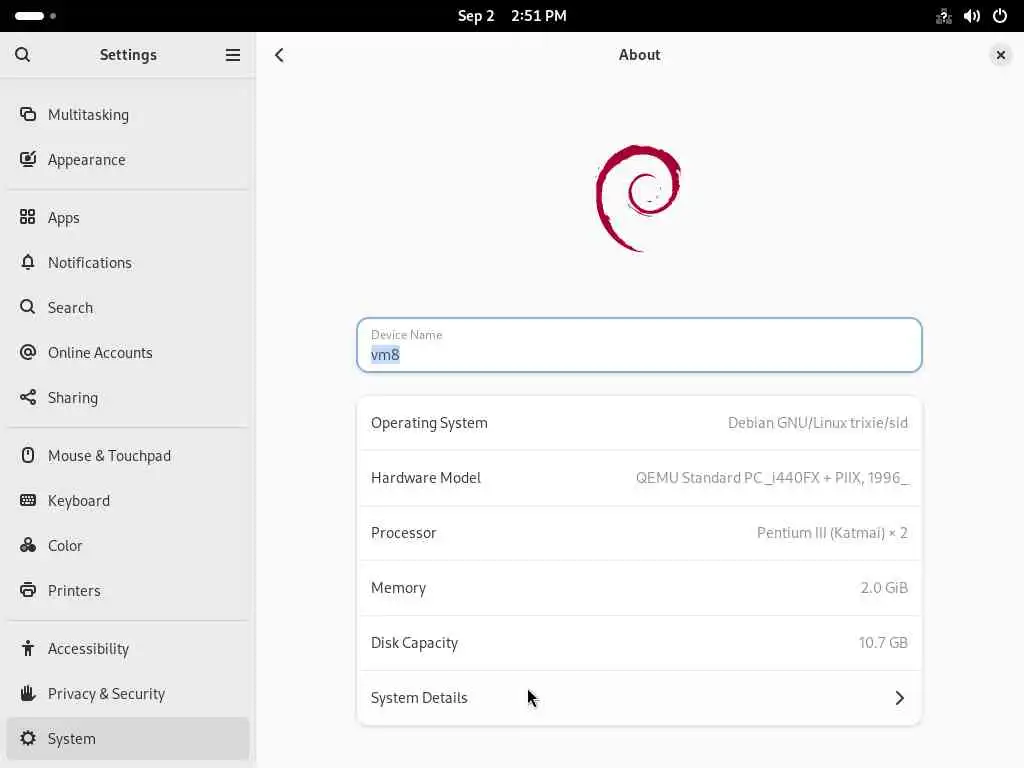This screenshot has width=1024, height=768.
Task: Click the "2.0 GiB" memory value
Action: point(884,587)
